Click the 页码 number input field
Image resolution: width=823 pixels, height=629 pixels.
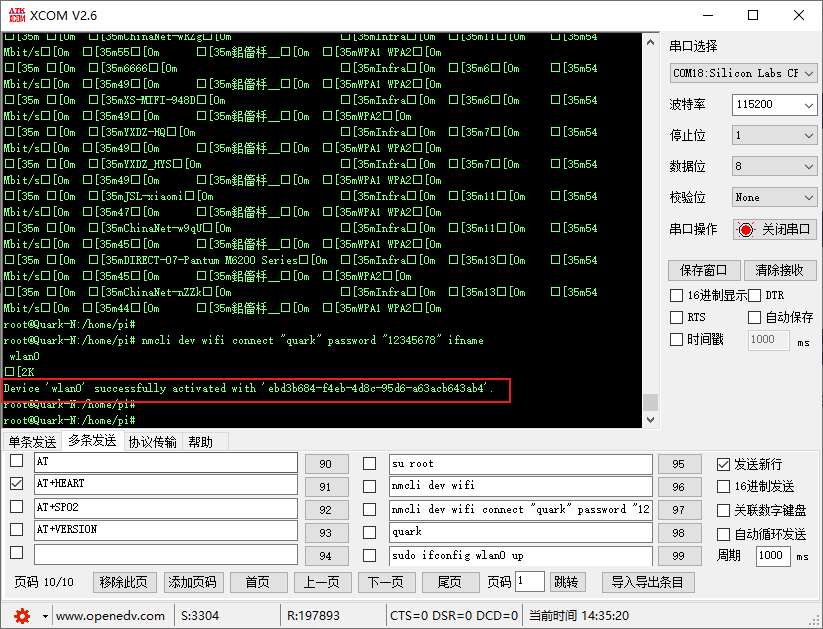click(530, 582)
